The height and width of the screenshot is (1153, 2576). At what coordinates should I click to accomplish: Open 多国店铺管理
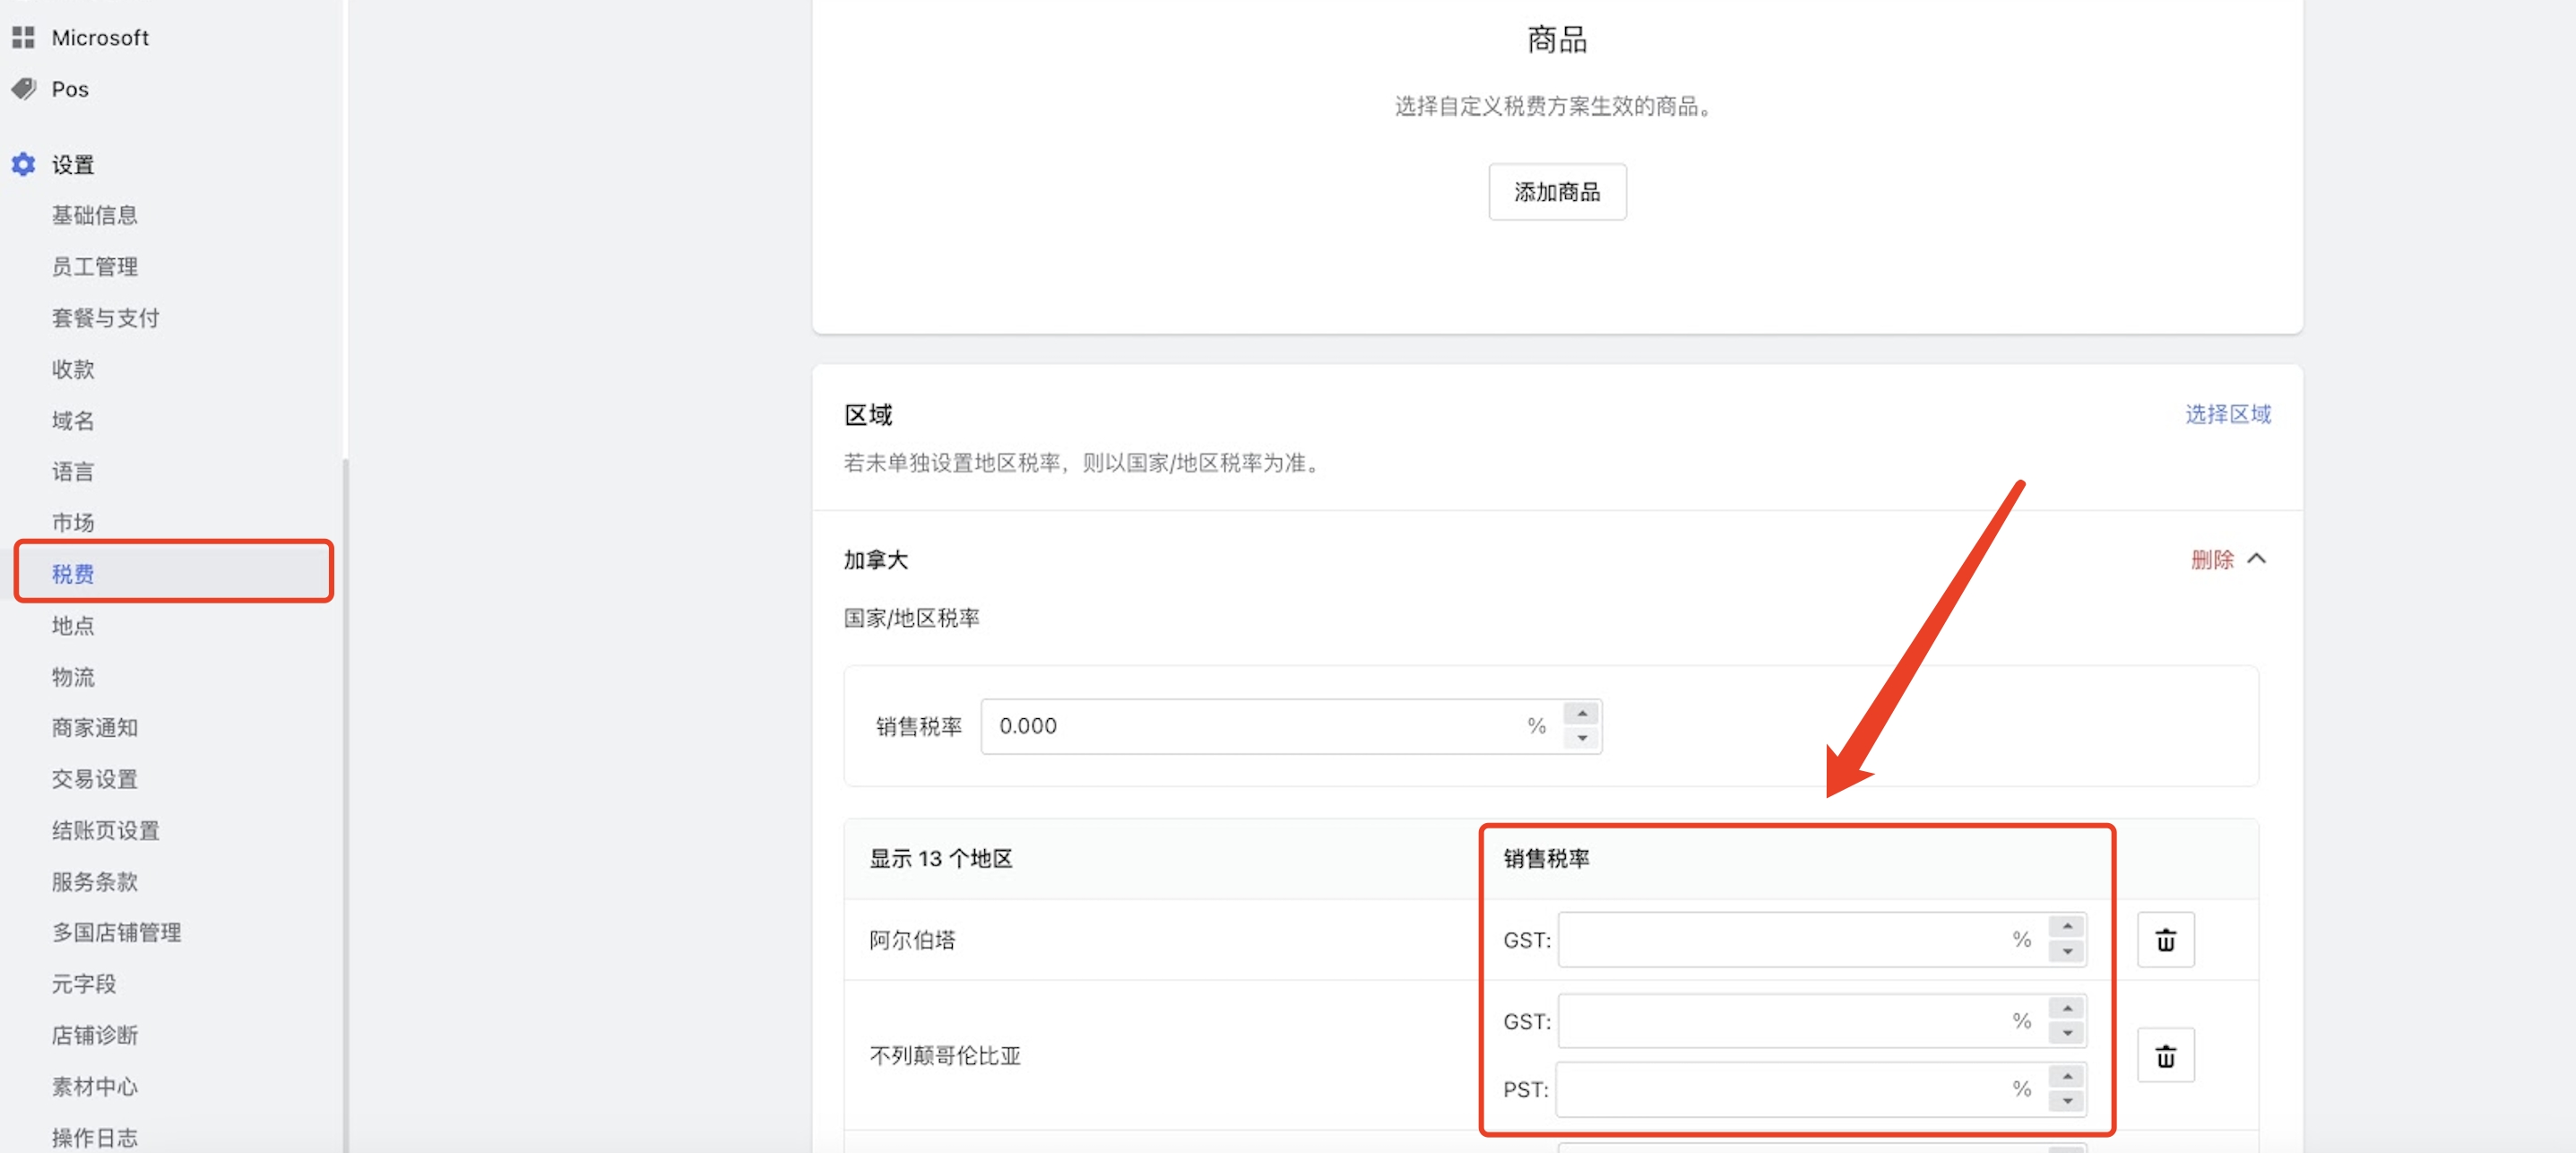pyautogui.click(x=116, y=932)
